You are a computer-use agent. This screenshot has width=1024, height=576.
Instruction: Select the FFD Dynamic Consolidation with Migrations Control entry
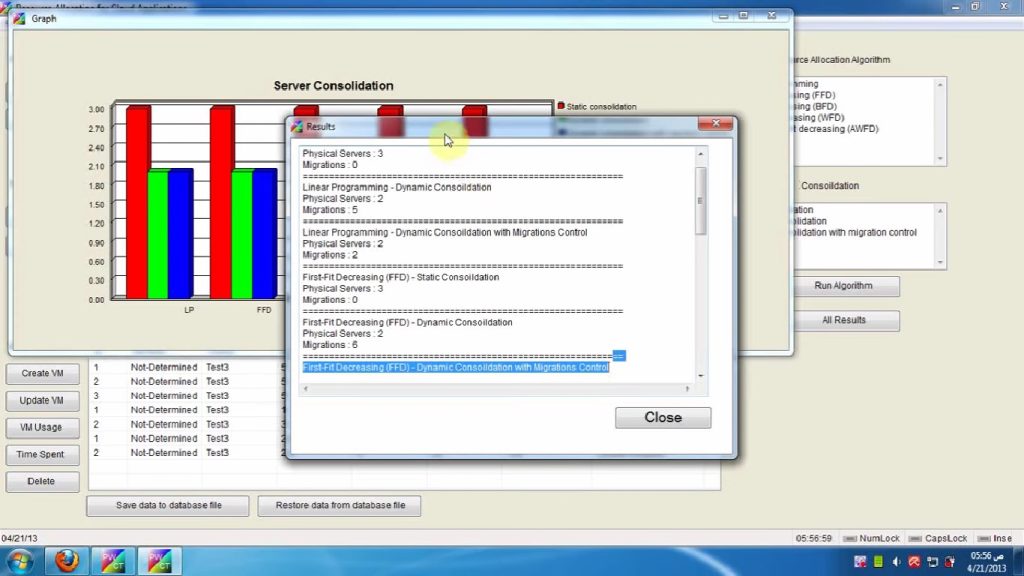(x=455, y=367)
